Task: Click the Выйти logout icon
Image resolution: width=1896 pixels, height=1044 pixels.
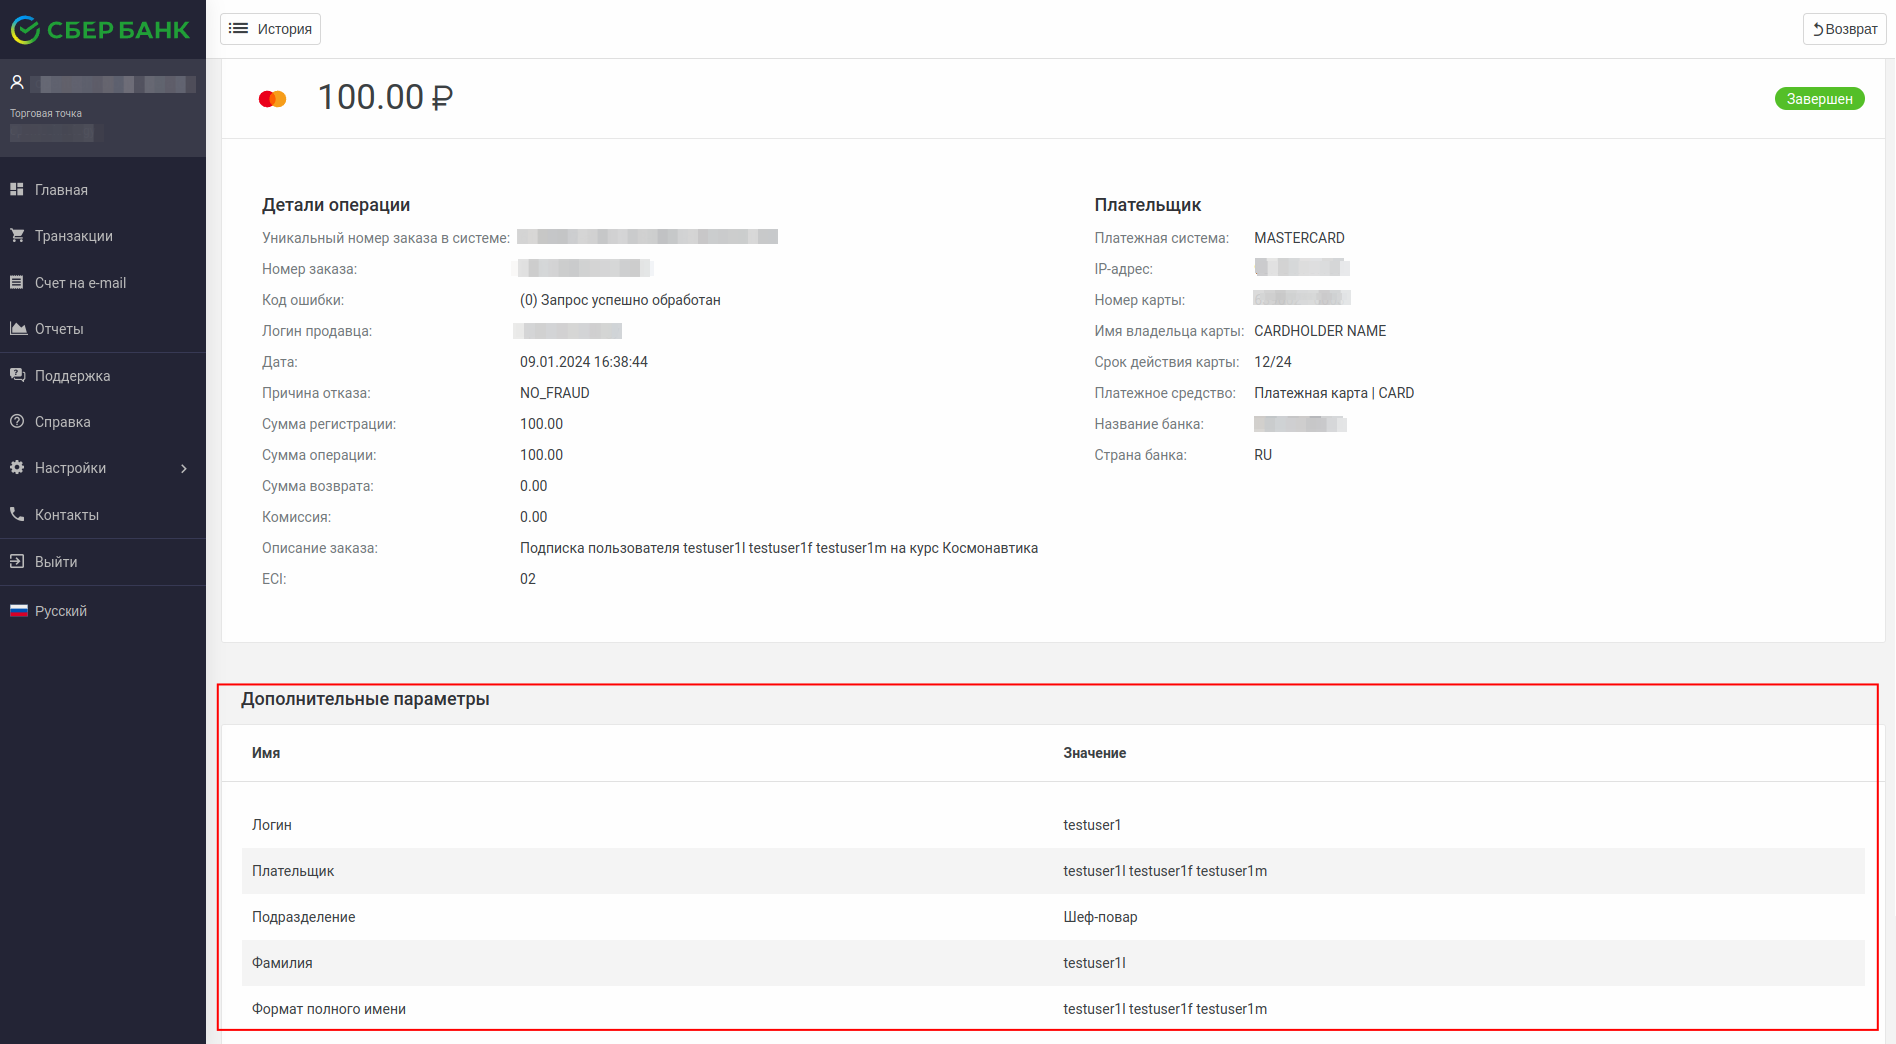Action: point(17,561)
